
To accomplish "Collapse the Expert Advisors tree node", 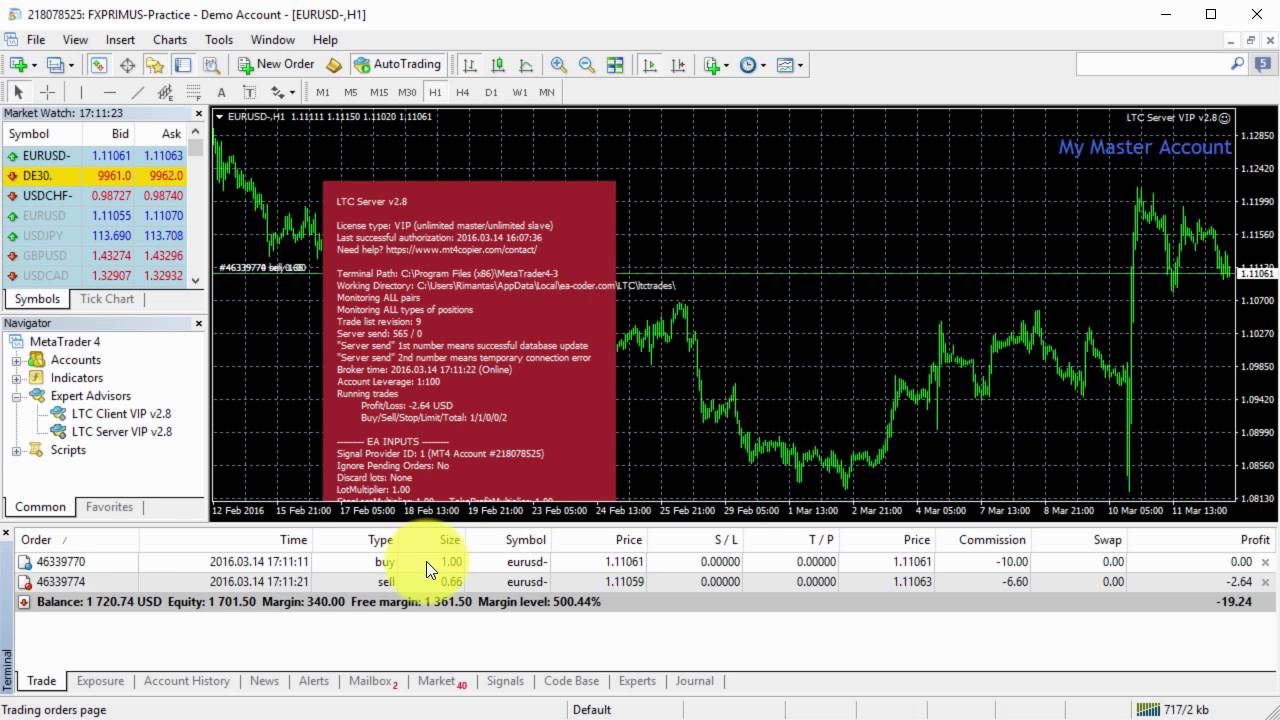I will pyautogui.click(x=17, y=396).
